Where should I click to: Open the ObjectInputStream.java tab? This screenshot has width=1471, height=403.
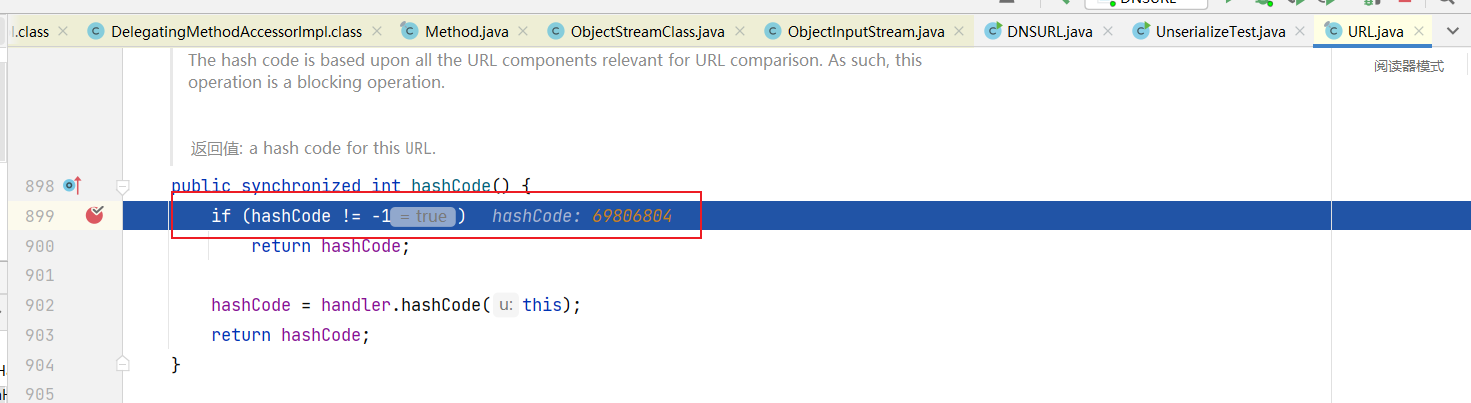865,31
